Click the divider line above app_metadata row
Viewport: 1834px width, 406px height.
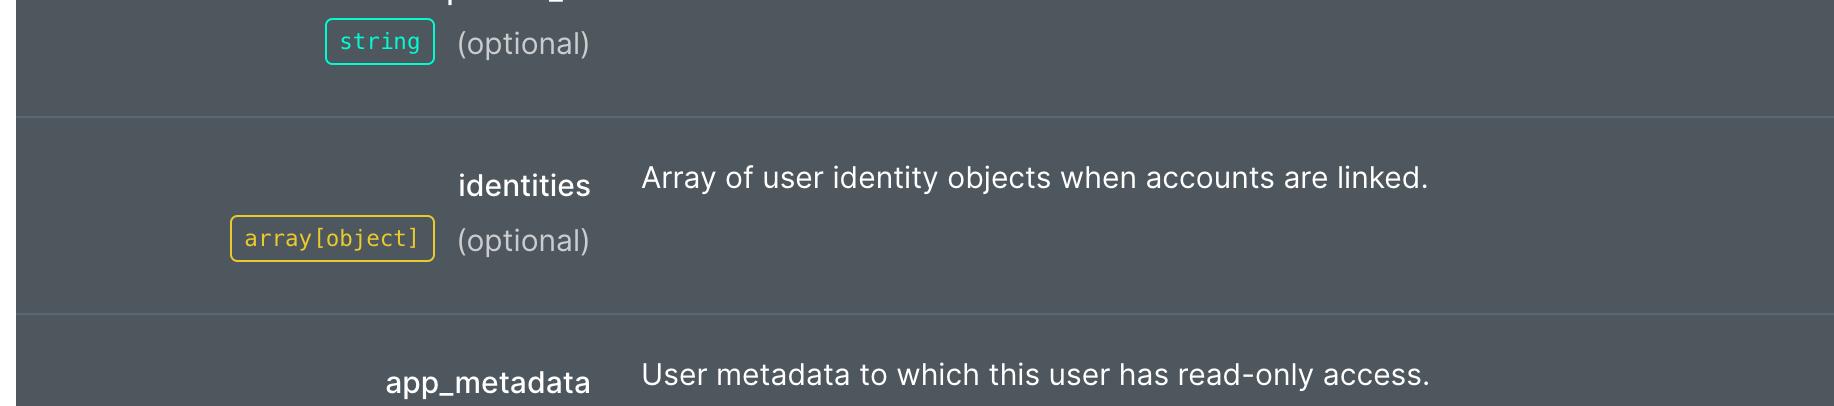coord(900,314)
